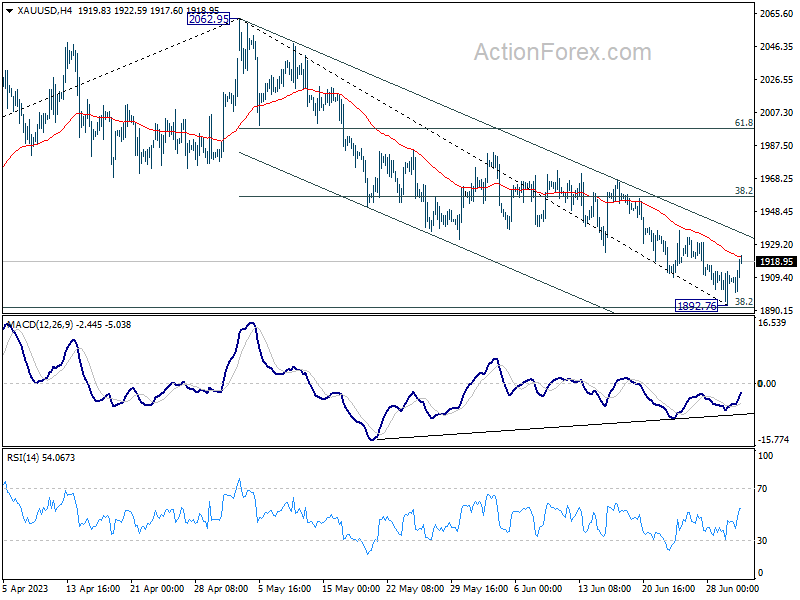Click the RSI(14) 54.0673 indicator label

pos(41,458)
